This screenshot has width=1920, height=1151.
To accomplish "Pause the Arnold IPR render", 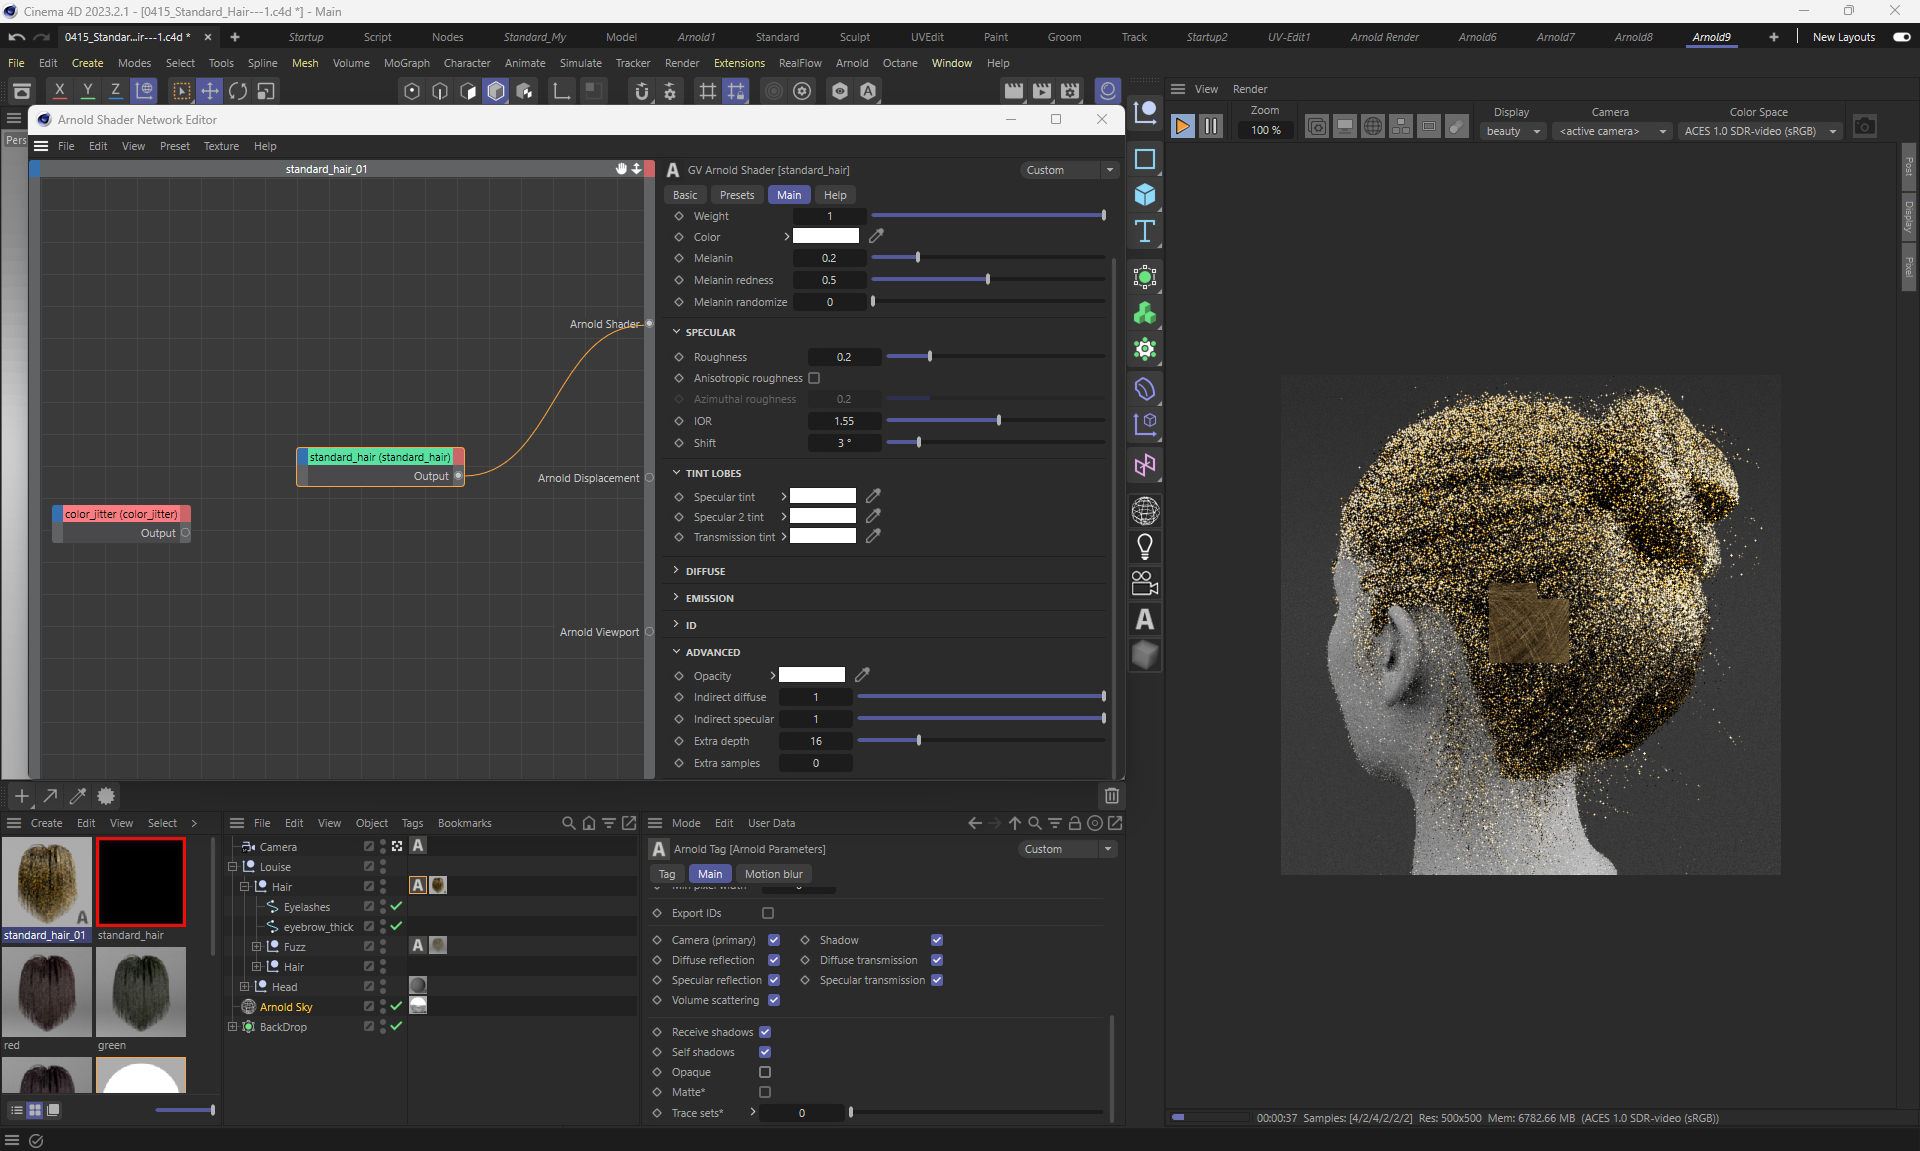I will click(x=1210, y=127).
